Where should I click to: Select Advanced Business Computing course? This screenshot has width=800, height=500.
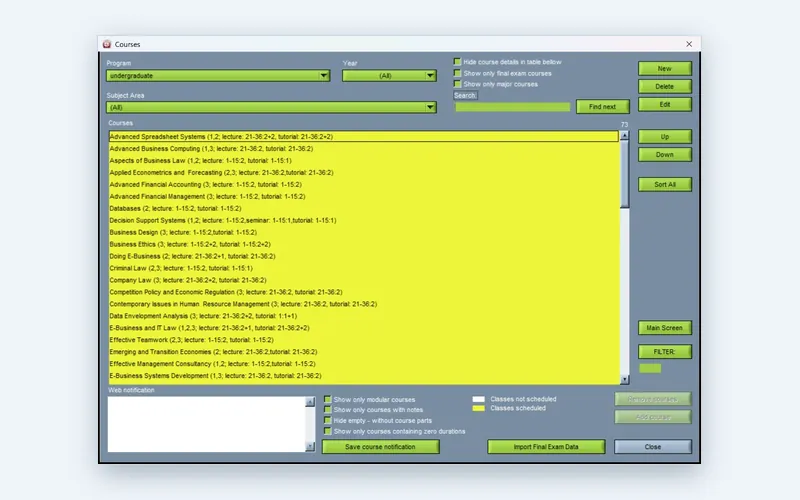[364, 148]
